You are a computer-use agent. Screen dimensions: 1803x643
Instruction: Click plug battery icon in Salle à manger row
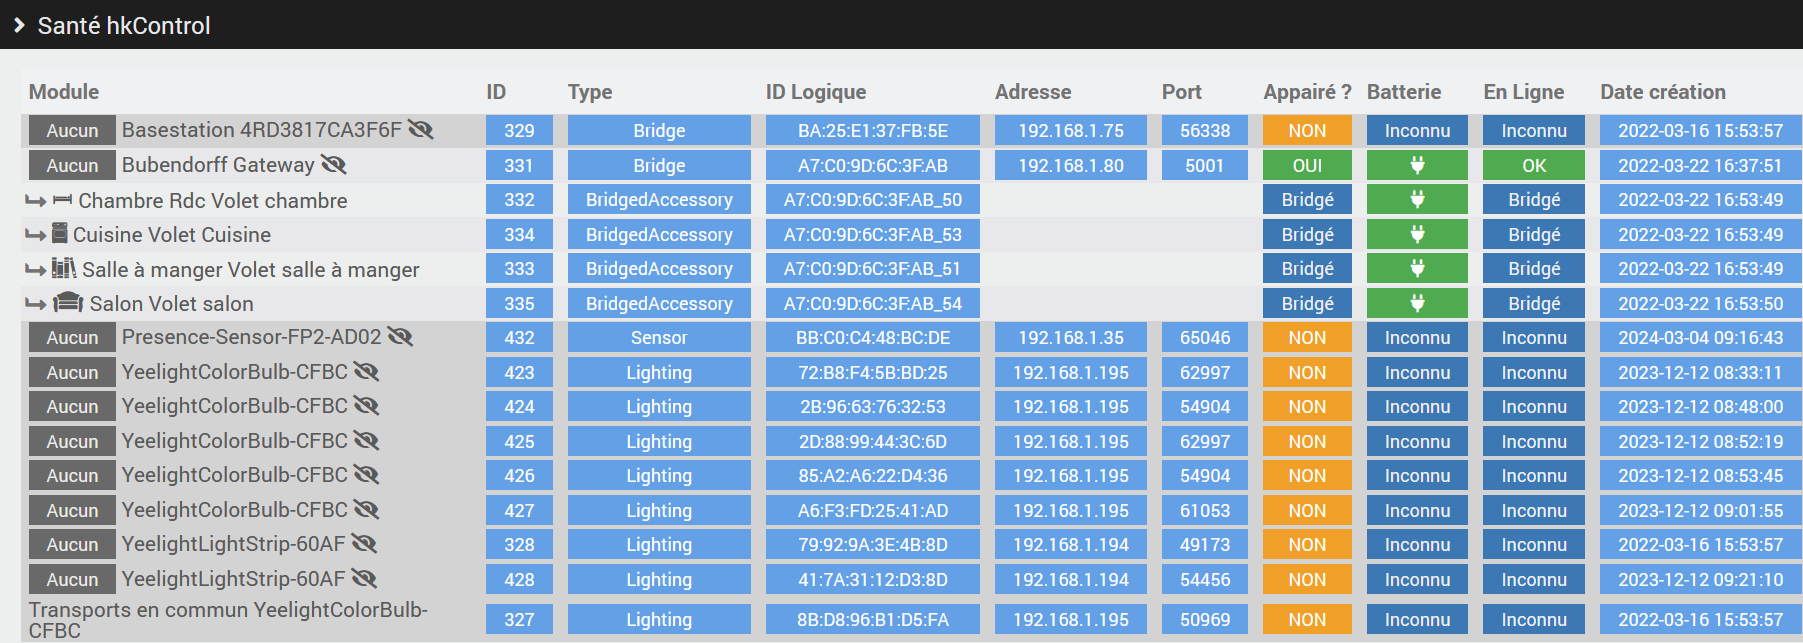coord(1417,268)
